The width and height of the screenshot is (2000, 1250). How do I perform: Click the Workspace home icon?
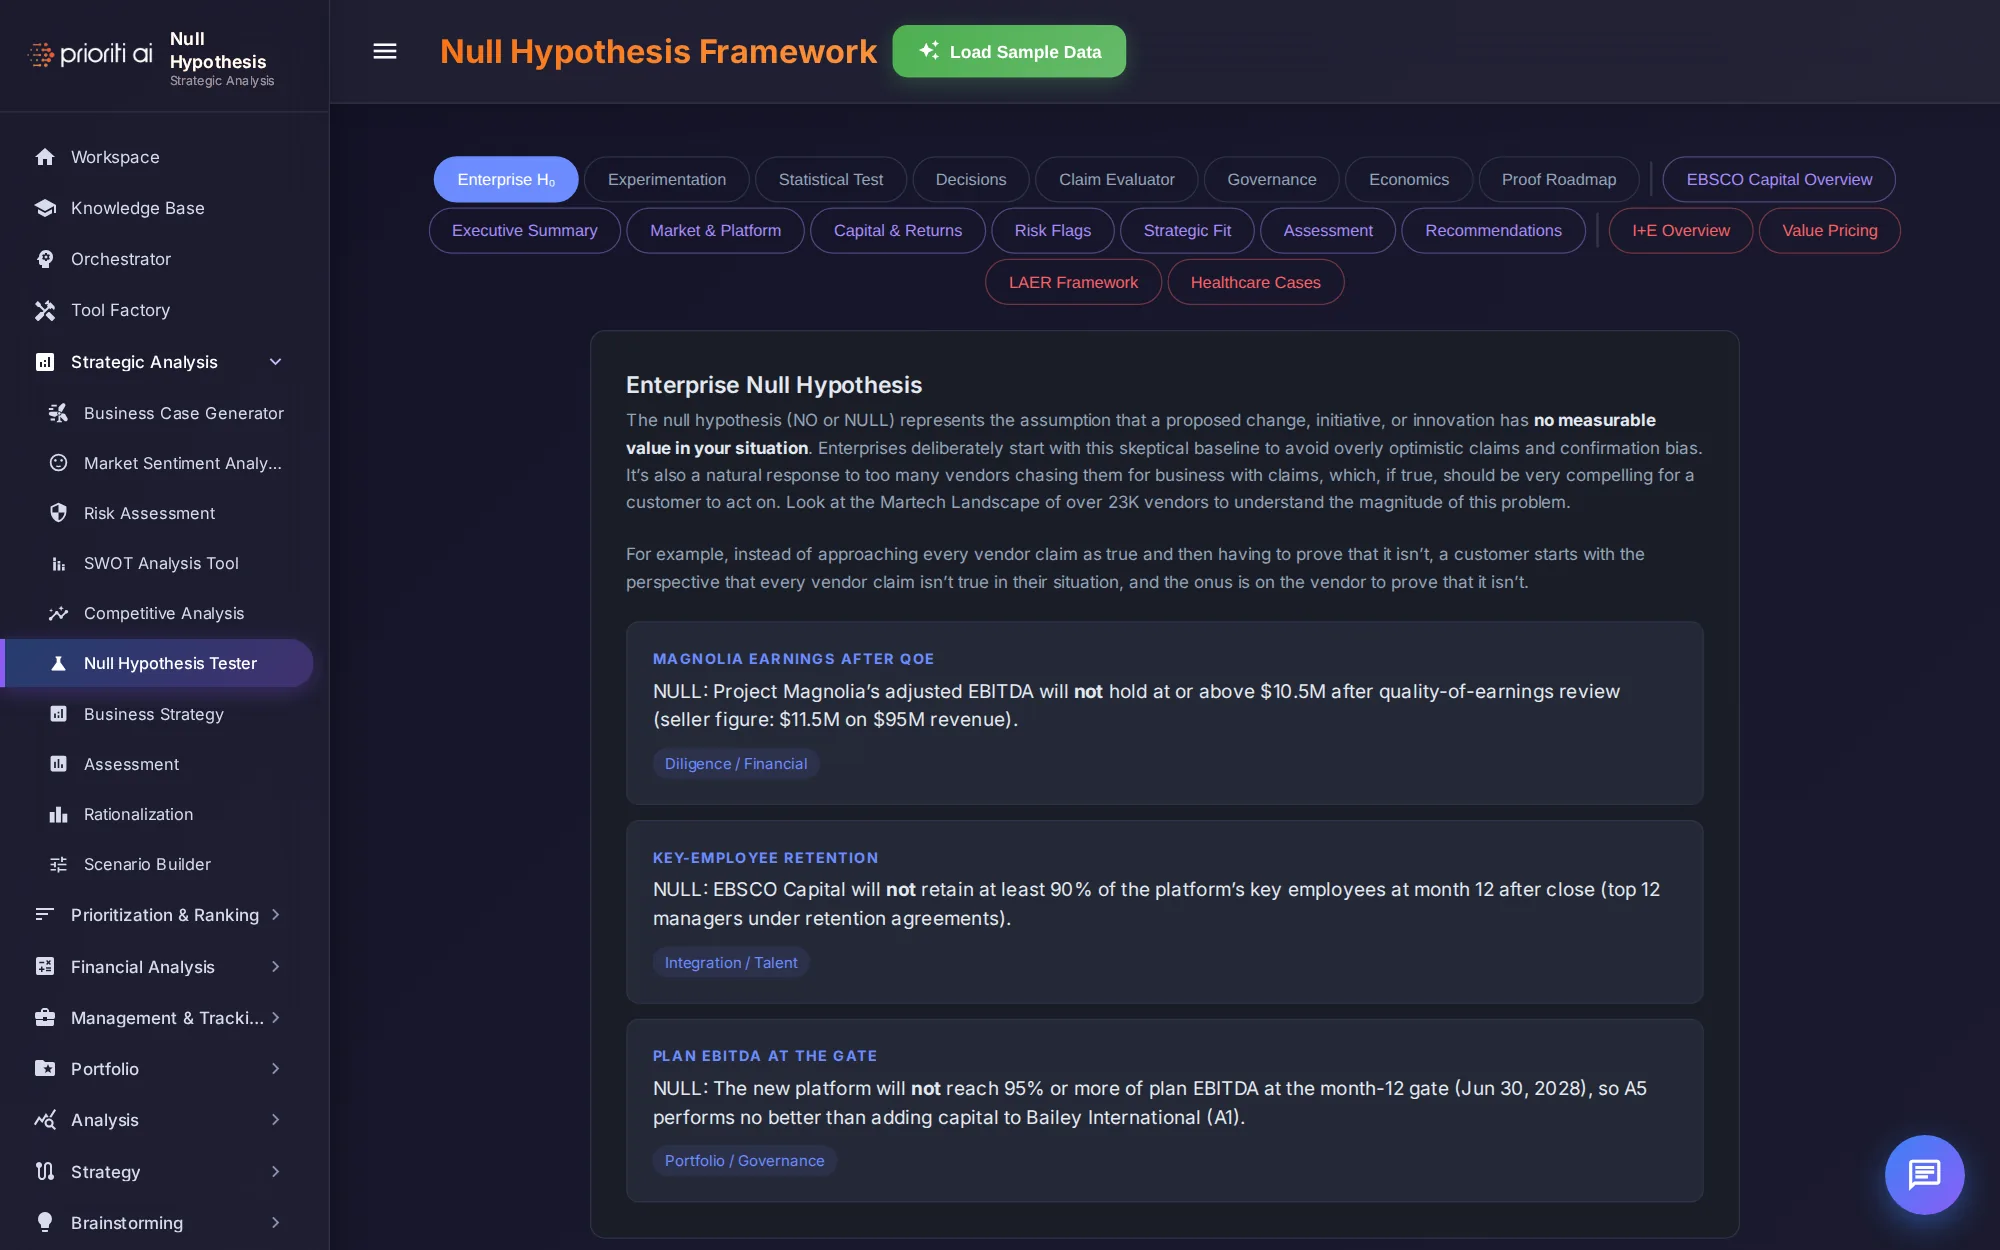pyautogui.click(x=45, y=157)
